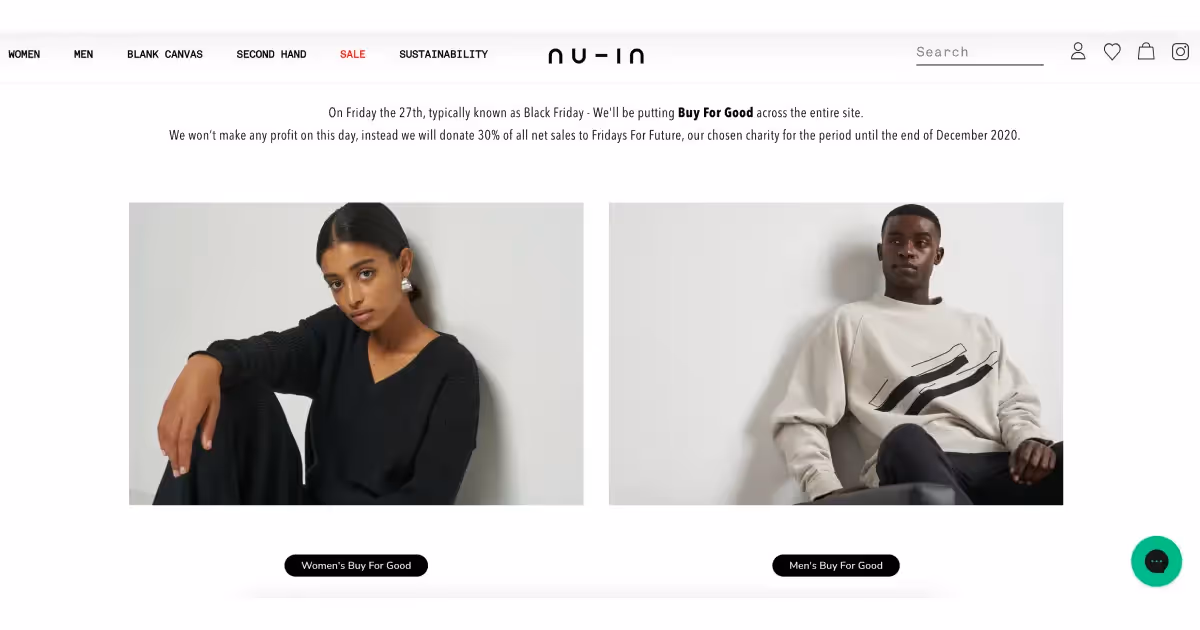This screenshot has width=1200, height=630.
Task: Go to the BLANK CANVAS section
Action: click(x=165, y=54)
